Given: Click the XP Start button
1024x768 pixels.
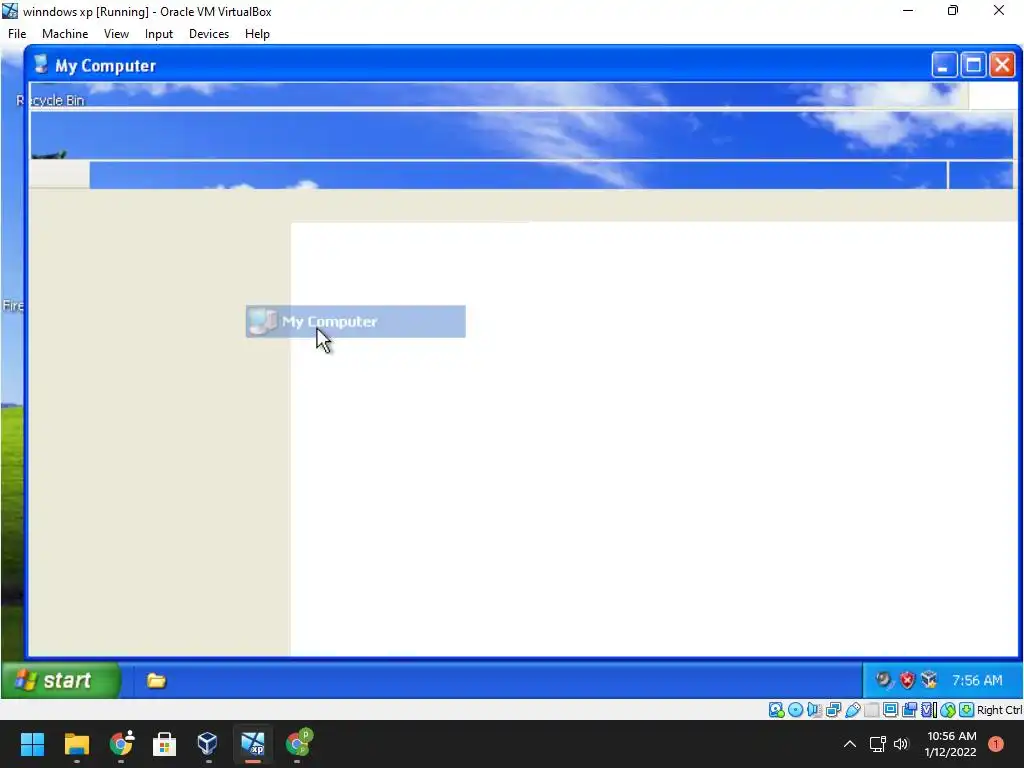Looking at the screenshot, I should (61, 680).
